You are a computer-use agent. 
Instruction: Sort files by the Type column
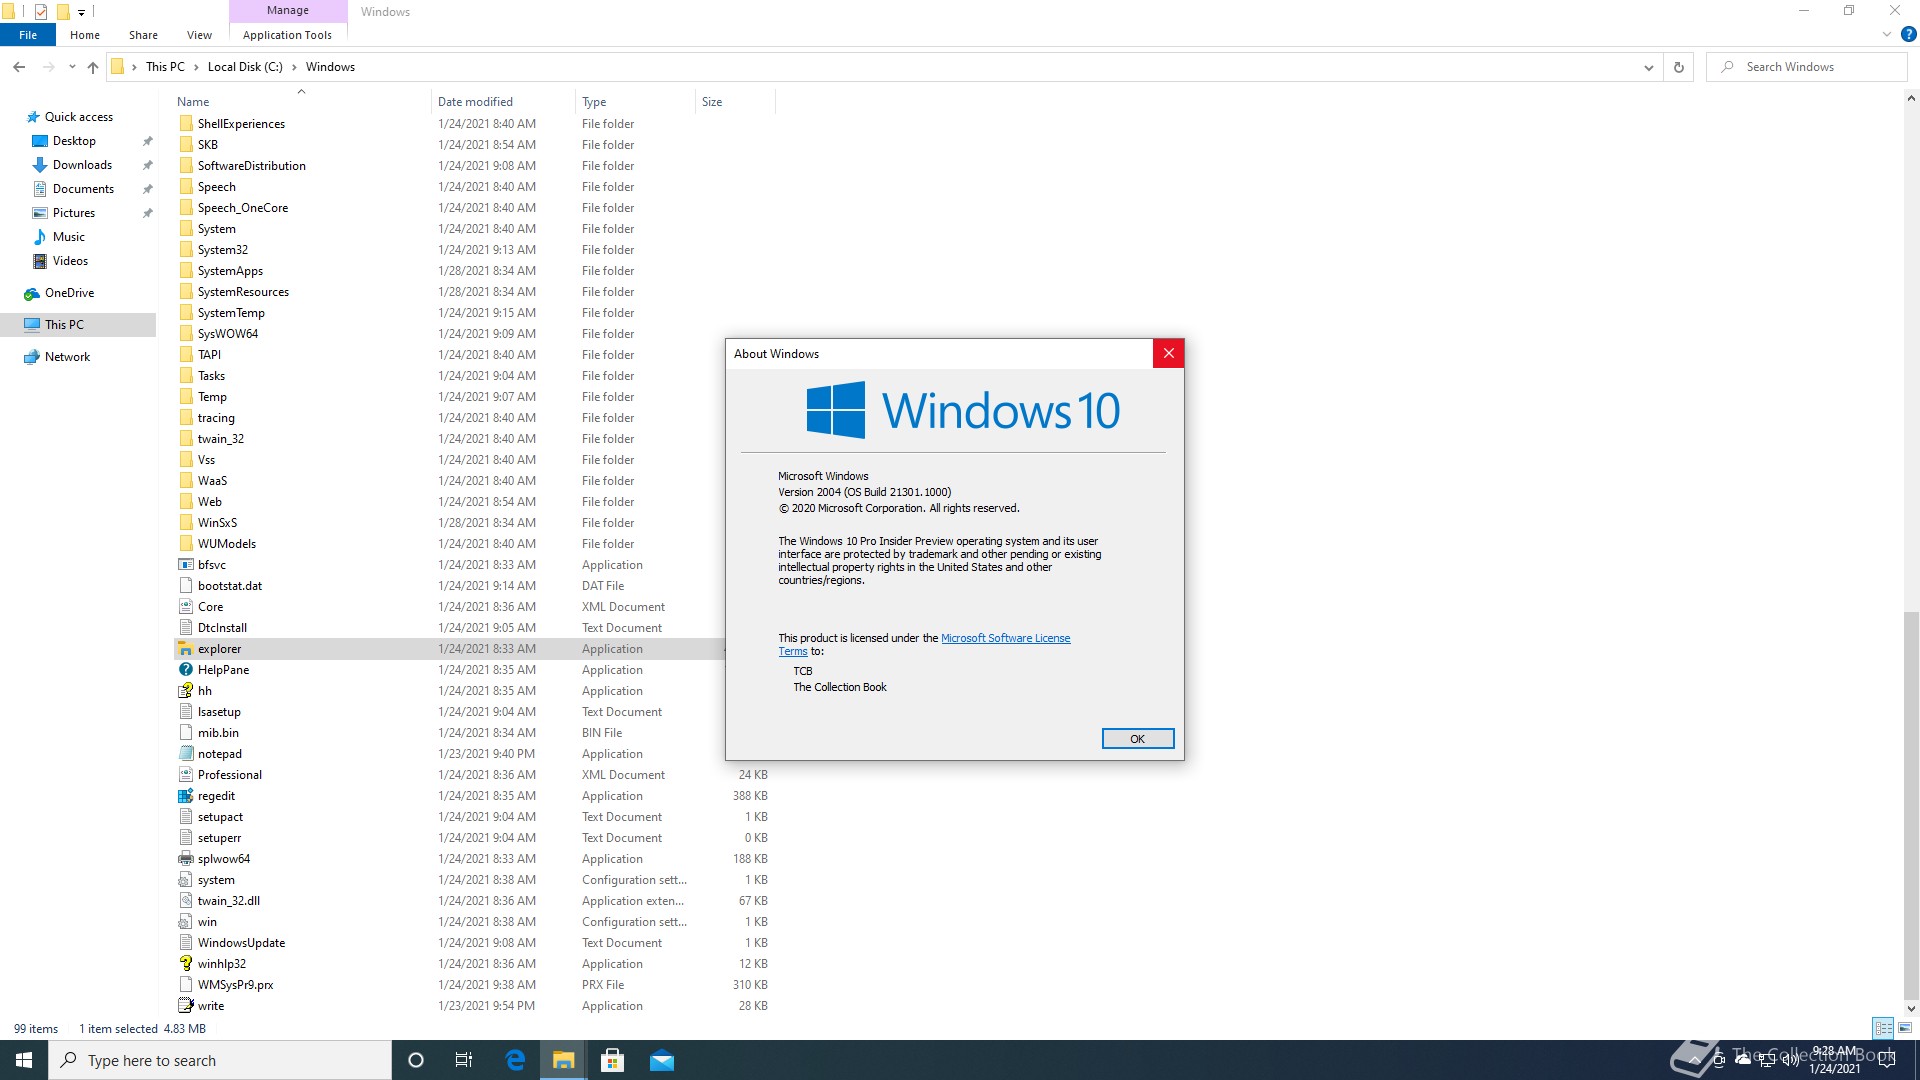point(635,102)
